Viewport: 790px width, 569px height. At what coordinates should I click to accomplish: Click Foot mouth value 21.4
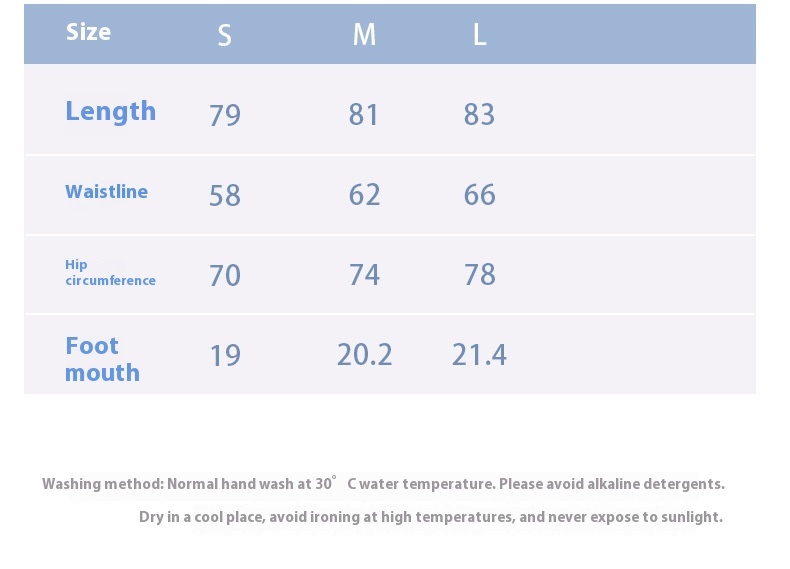coord(479,355)
